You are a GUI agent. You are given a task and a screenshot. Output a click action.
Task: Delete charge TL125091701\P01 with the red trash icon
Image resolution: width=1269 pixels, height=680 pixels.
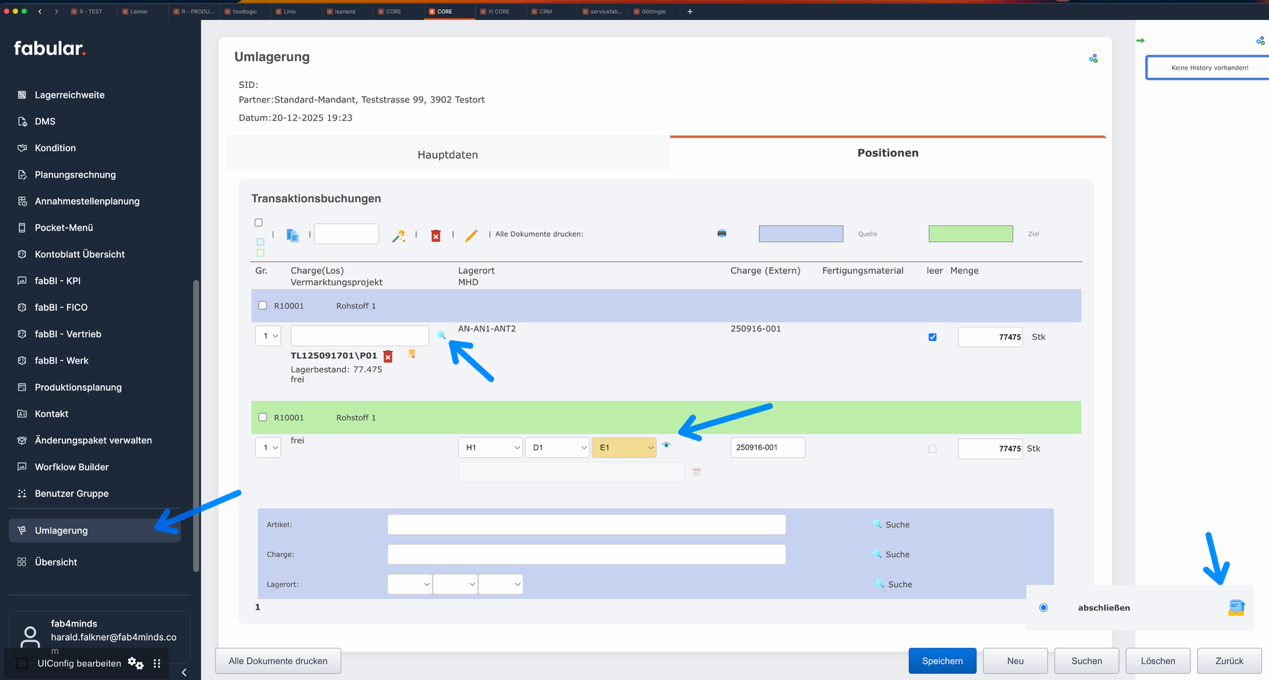click(388, 356)
